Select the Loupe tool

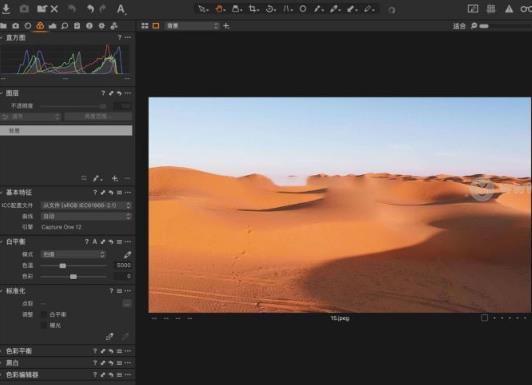click(x=236, y=9)
